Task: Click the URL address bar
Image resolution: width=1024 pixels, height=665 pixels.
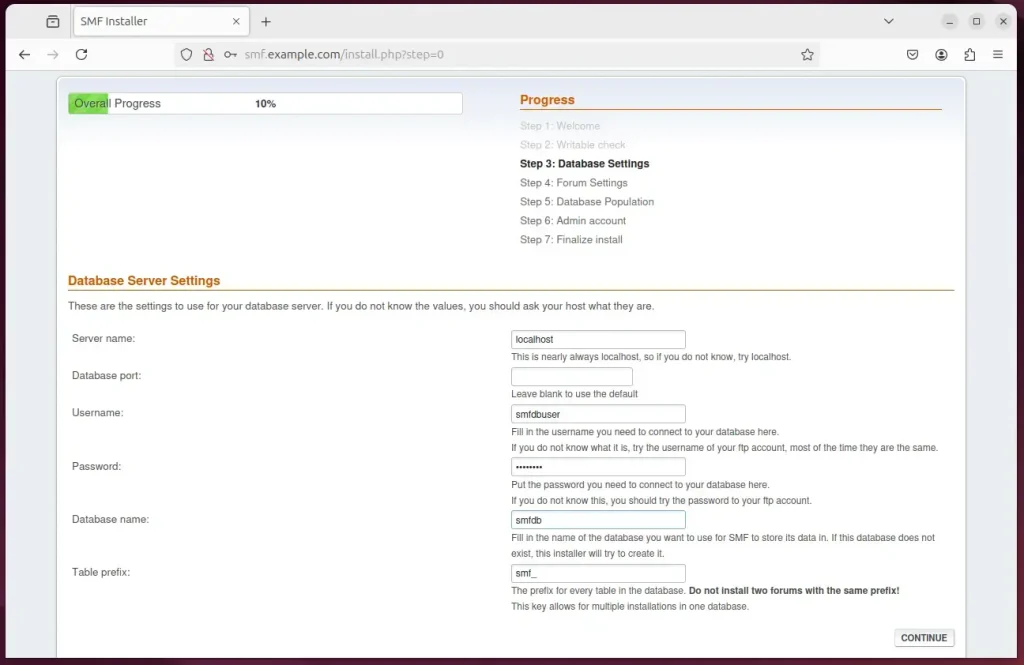Action: (496, 55)
